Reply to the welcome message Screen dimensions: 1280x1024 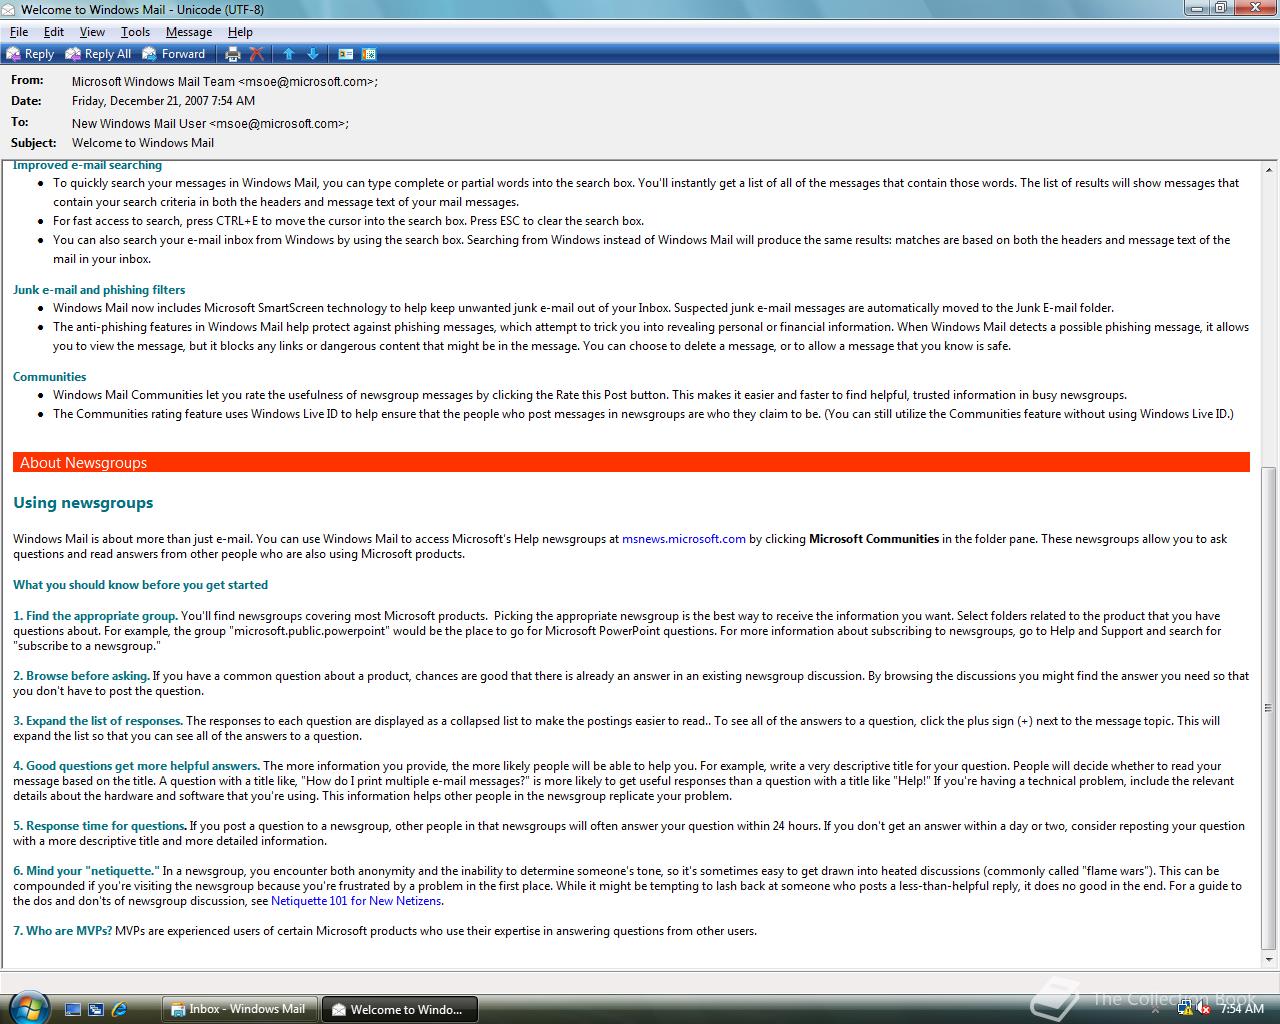(30, 54)
